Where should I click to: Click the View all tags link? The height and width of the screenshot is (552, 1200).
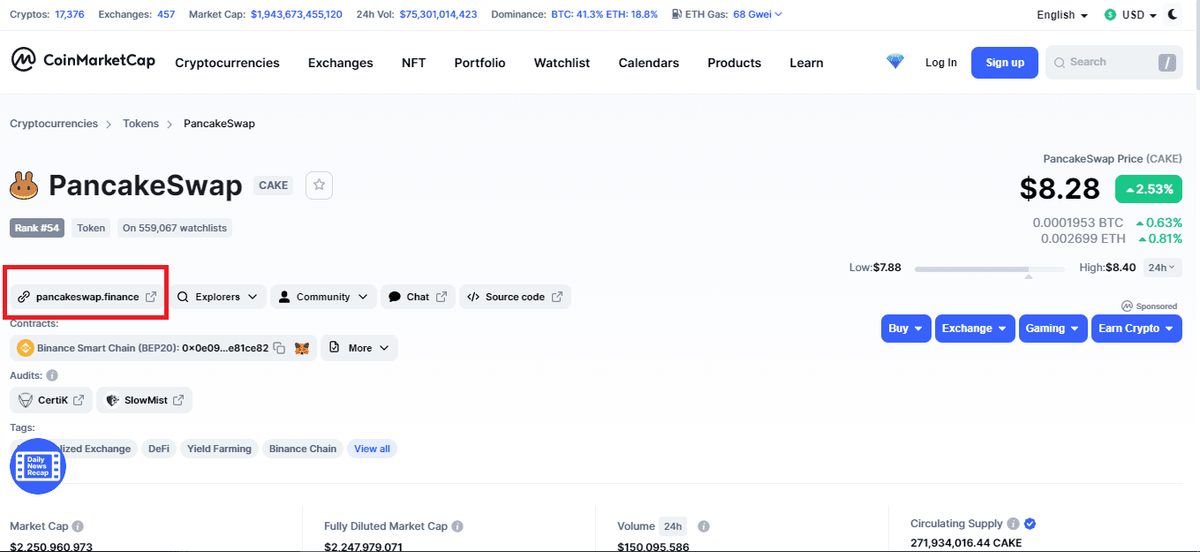click(x=372, y=449)
